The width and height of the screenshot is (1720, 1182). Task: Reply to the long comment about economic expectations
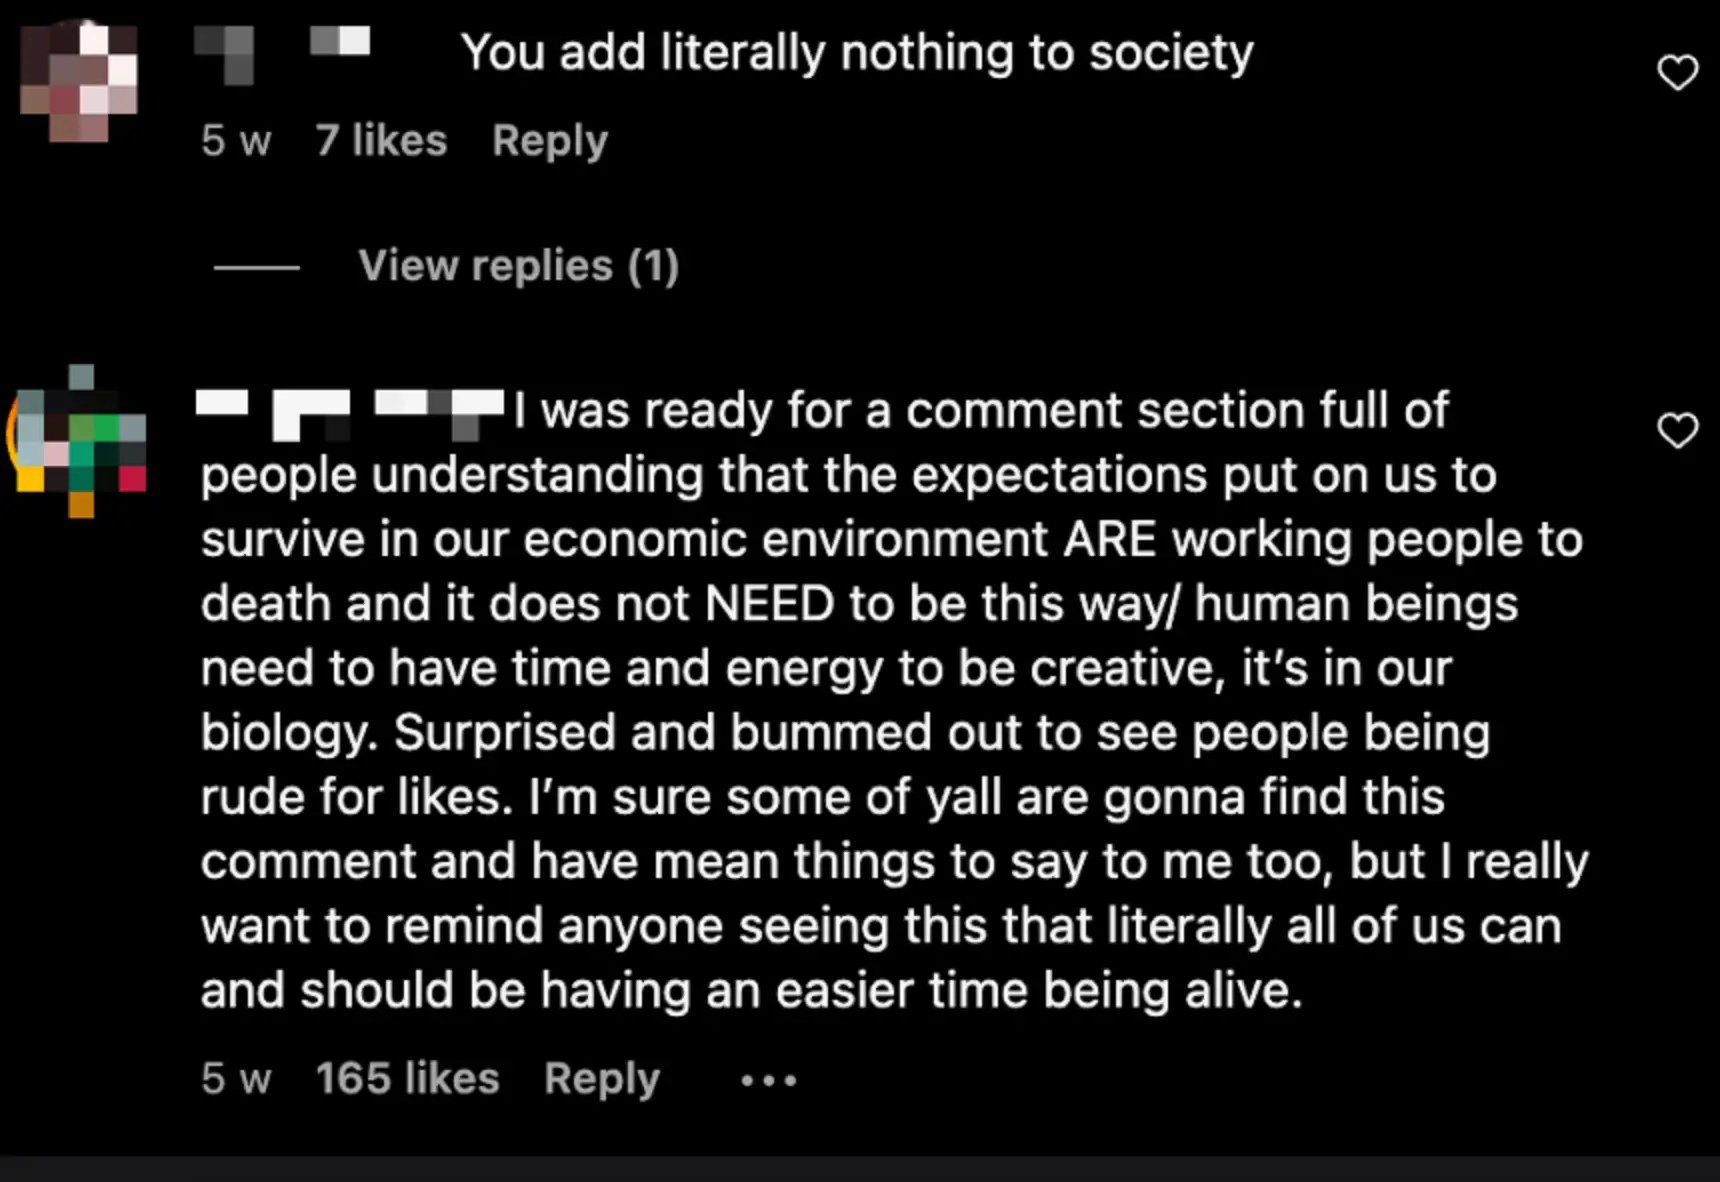pos(600,1079)
